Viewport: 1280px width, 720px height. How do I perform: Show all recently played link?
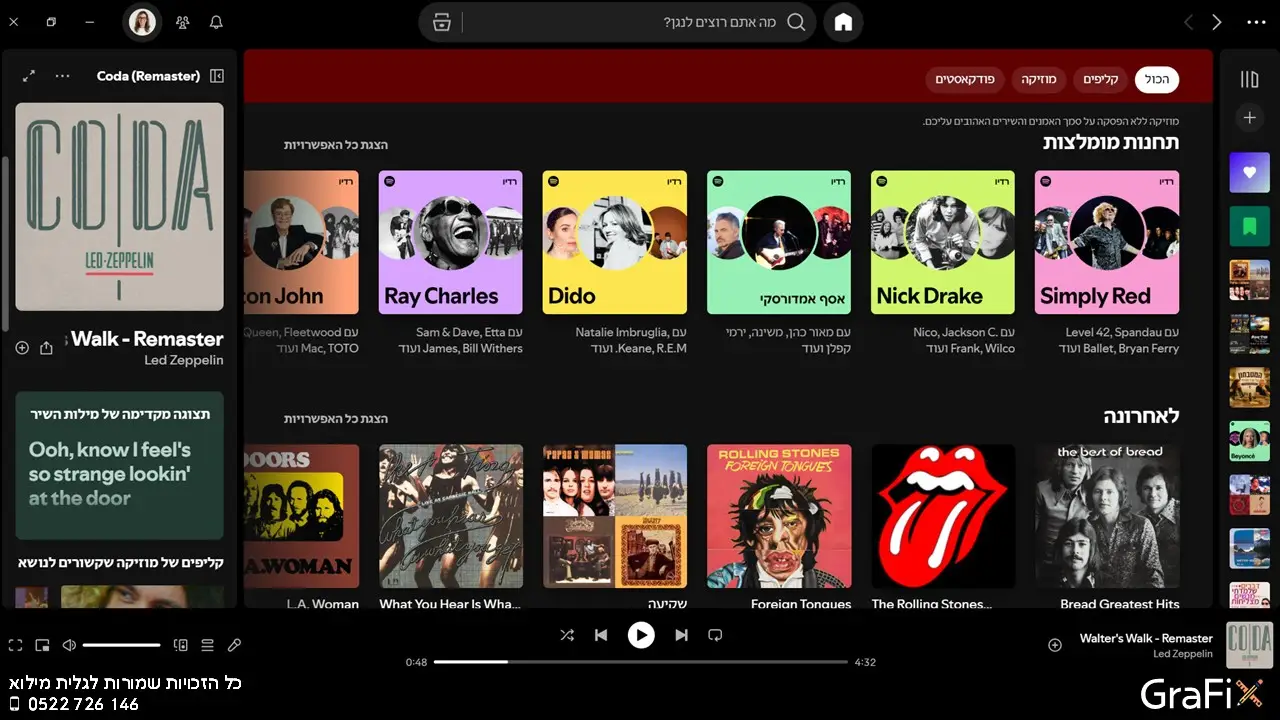pyautogui.click(x=336, y=419)
